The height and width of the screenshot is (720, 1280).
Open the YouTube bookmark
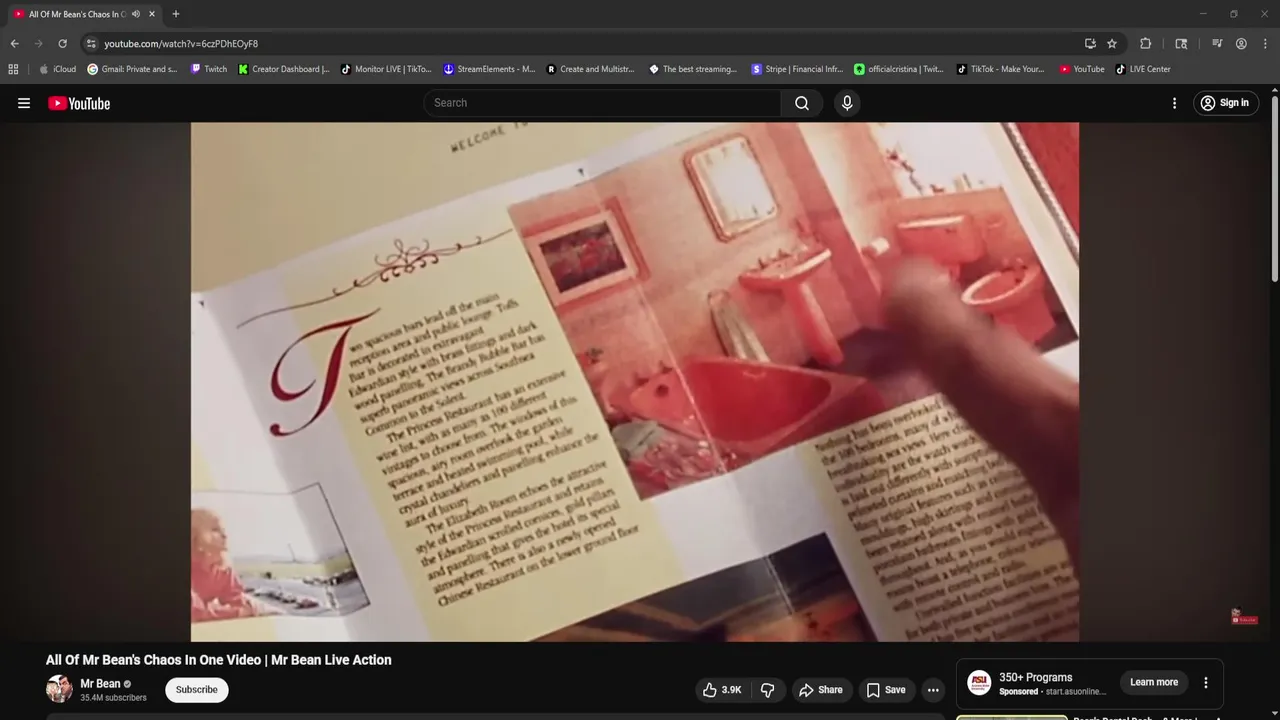1082,69
